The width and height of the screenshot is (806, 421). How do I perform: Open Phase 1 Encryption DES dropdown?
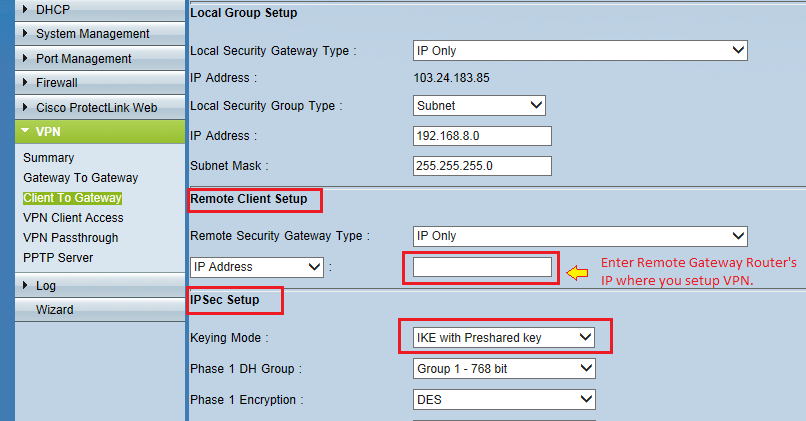[x=504, y=399]
